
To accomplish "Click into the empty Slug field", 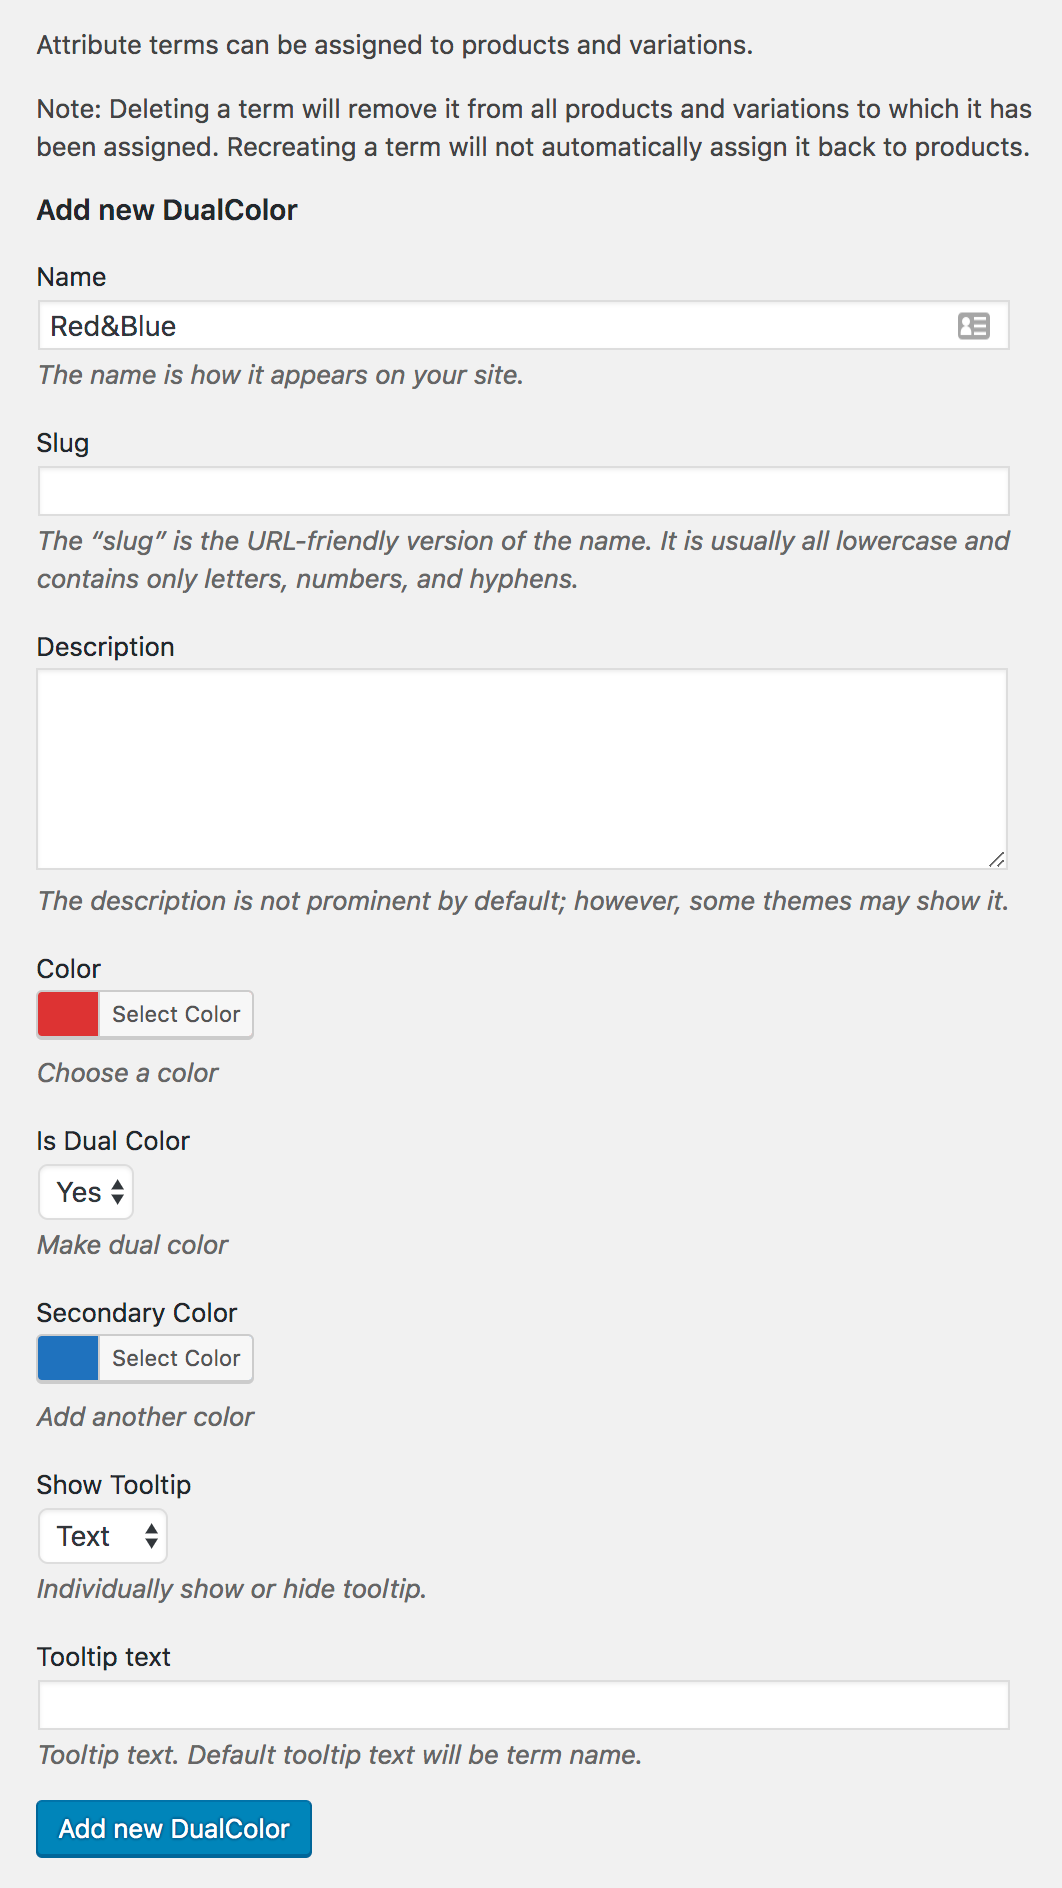I will (x=524, y=491).
